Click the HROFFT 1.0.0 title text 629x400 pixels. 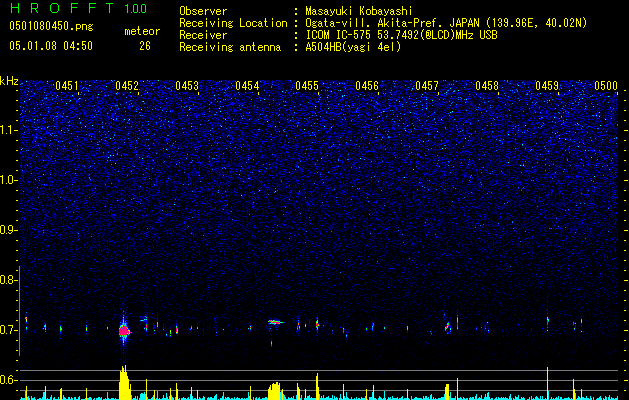coord(78,8)
